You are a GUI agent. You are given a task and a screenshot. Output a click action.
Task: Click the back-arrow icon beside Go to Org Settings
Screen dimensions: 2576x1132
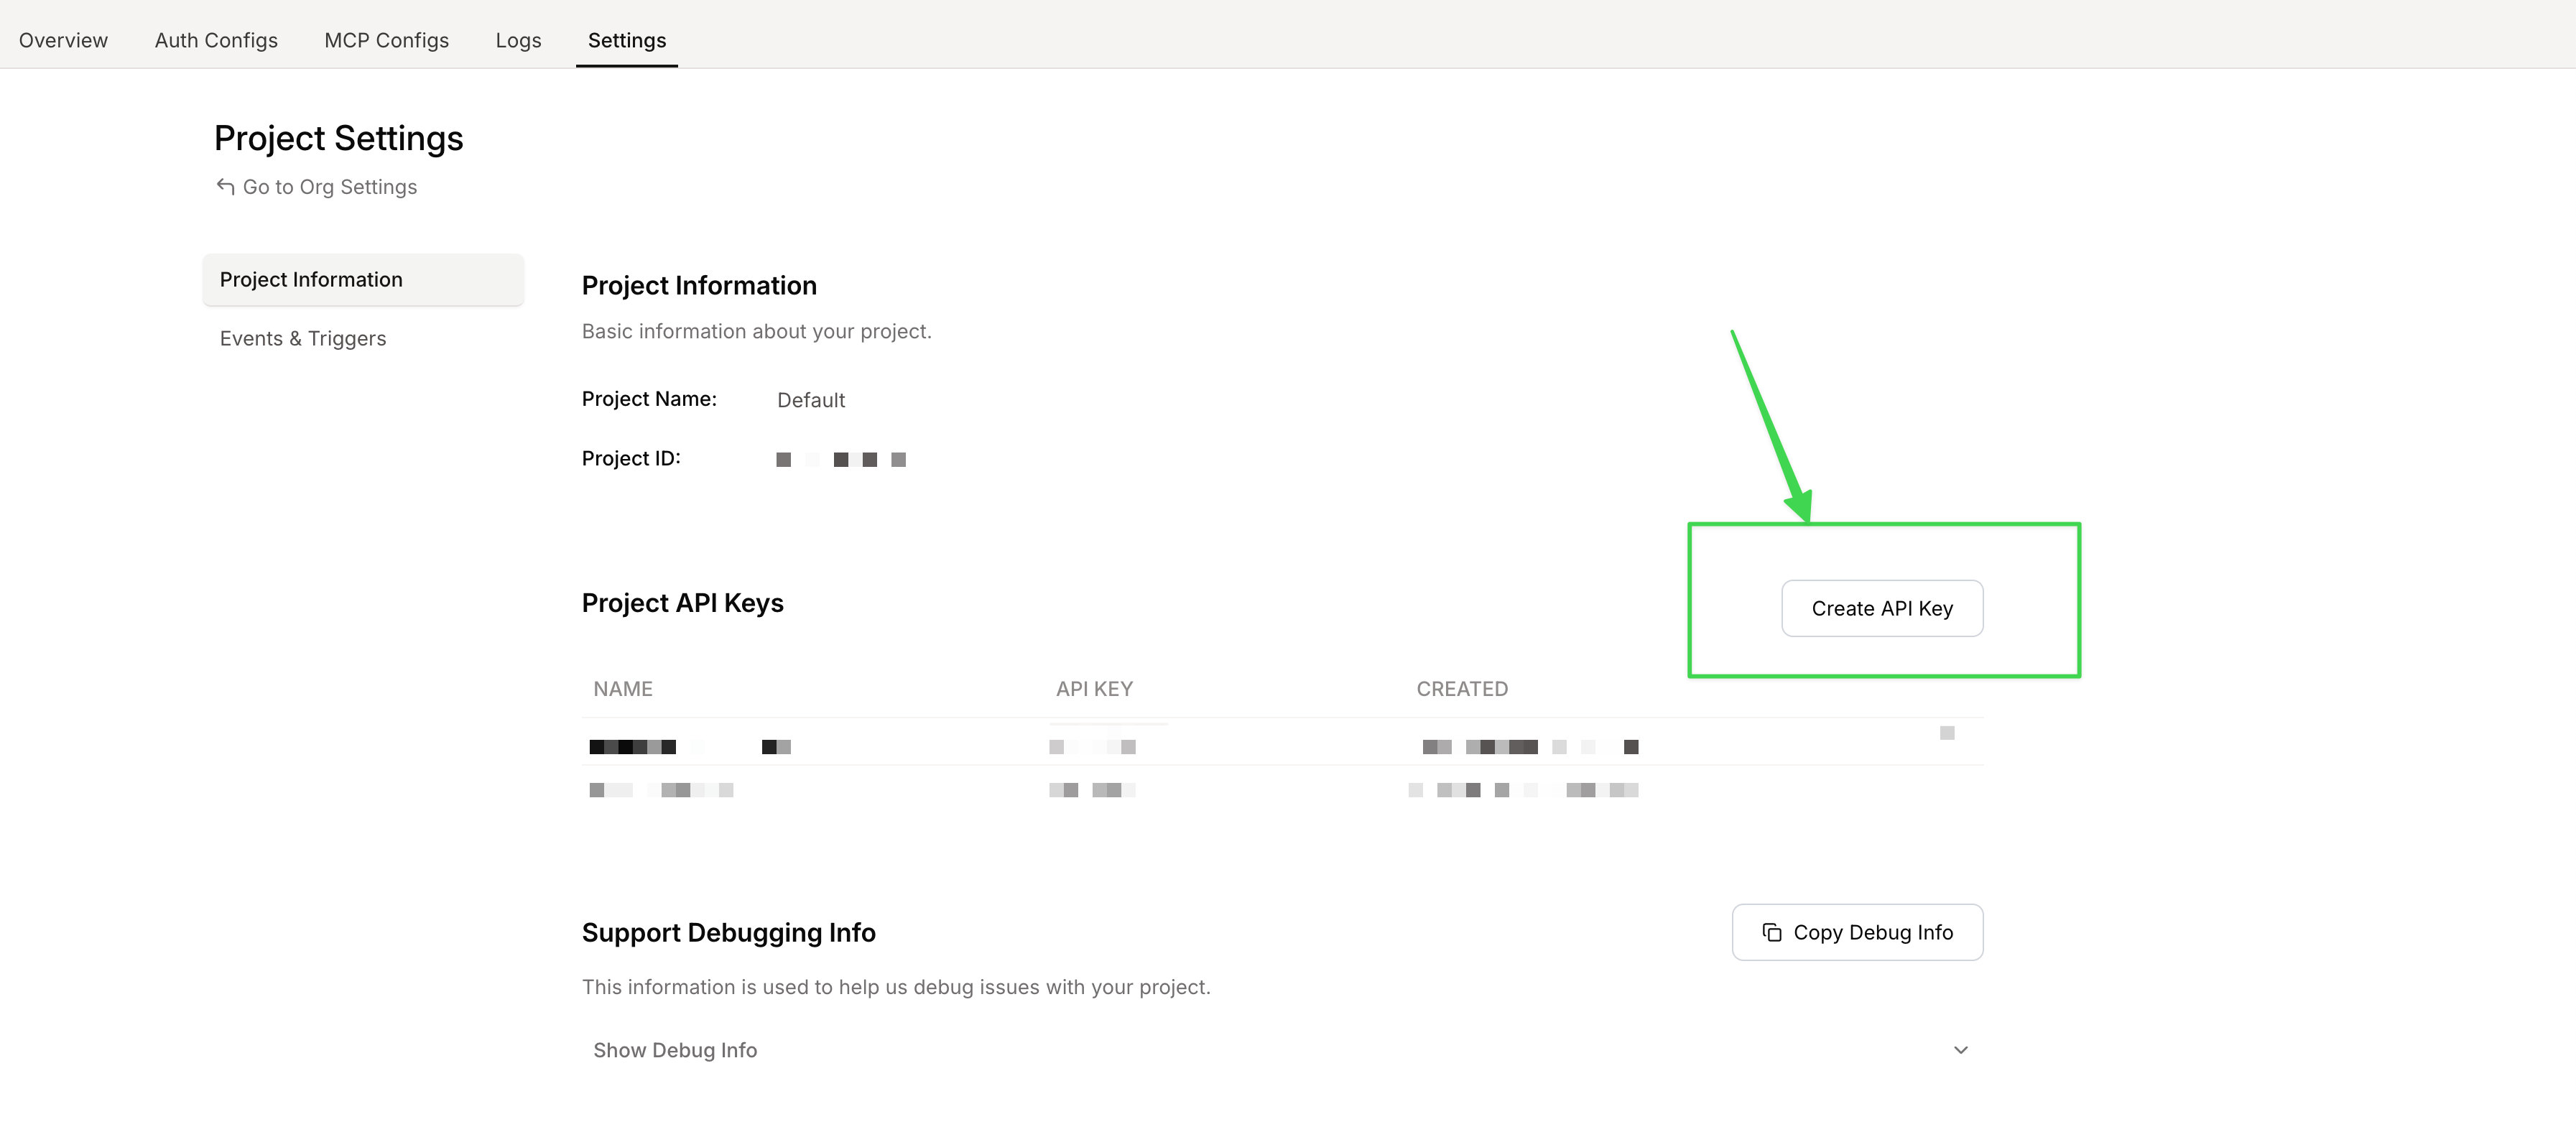(x=225, y=187)
